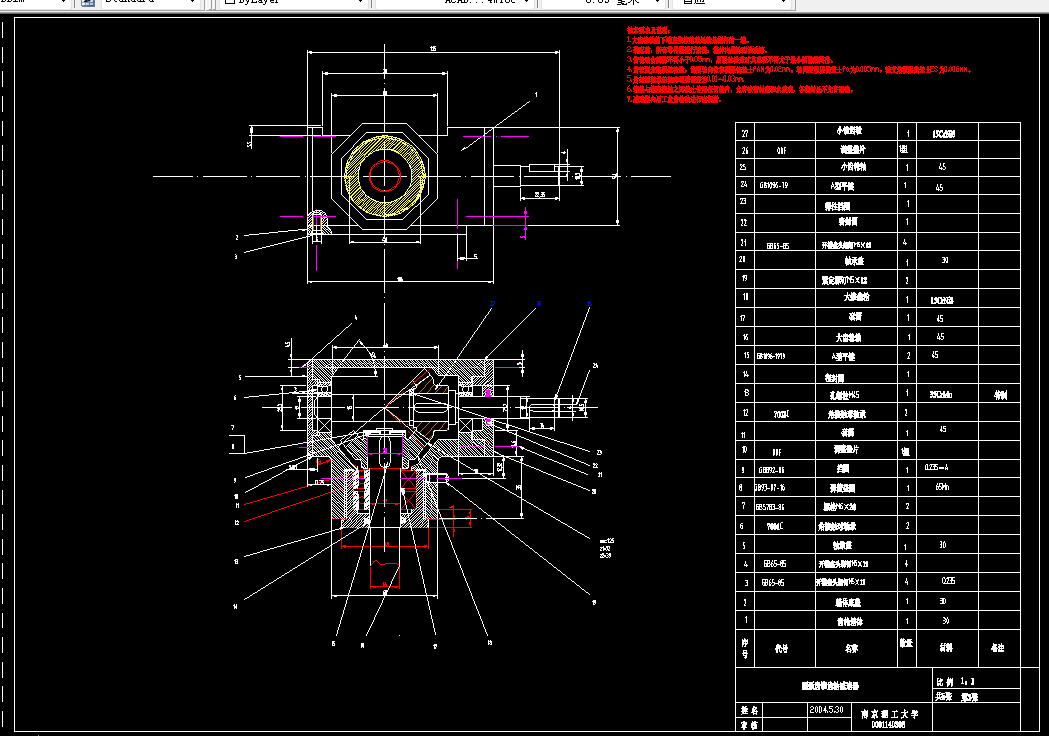Click the 南京理工大学 title block cell
The image size is (1049, 736).
pyautogui.click(x=890, y=717)
